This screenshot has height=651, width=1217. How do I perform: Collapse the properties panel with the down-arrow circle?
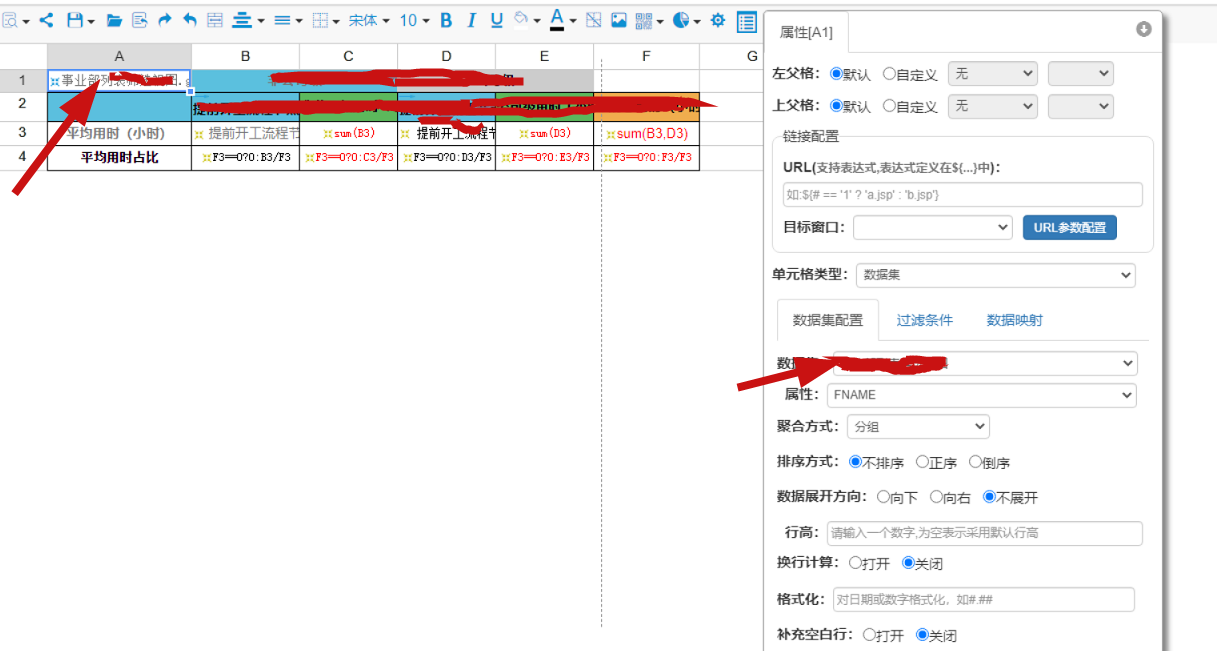(1144, 29)
